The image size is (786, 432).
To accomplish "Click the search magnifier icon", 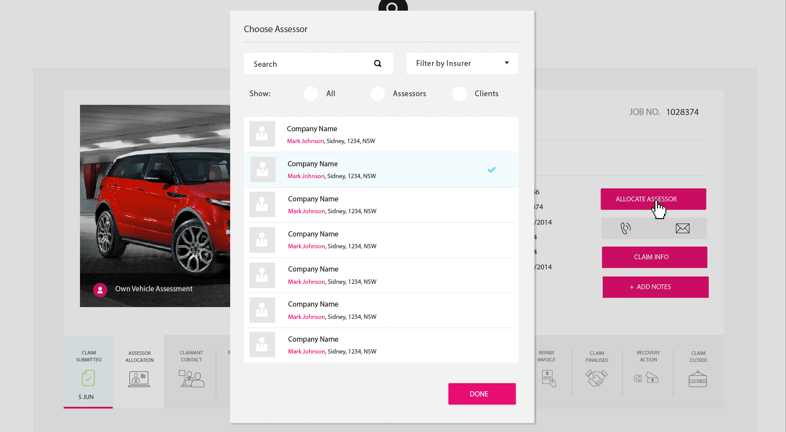I will click(x=377, y=64).
